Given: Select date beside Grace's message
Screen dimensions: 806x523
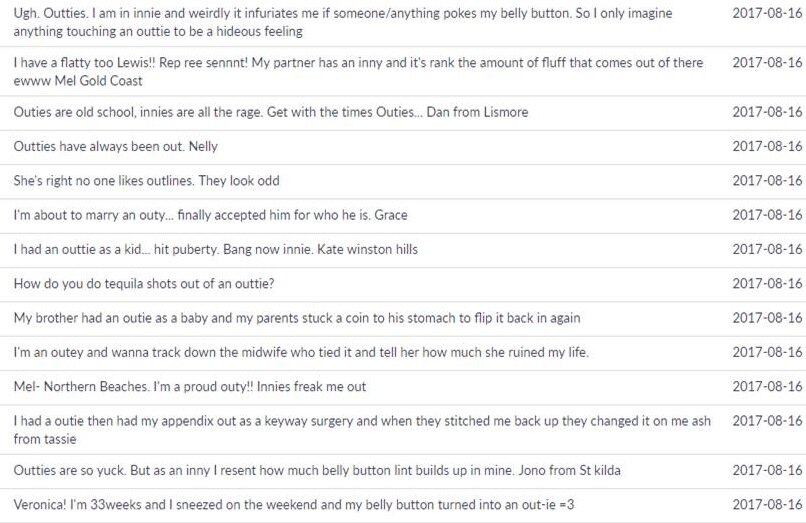Looking at the screenshot, I should (767, 215).
